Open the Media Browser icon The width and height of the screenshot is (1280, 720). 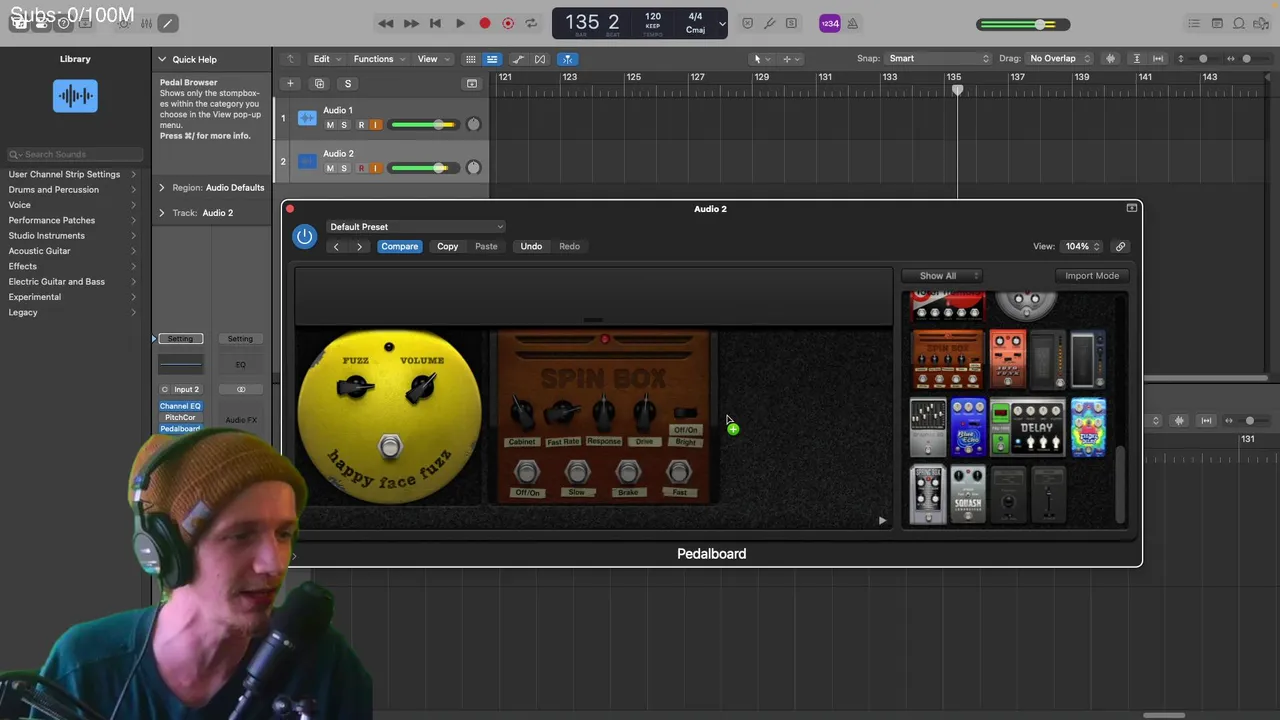tap(1263, 23)
